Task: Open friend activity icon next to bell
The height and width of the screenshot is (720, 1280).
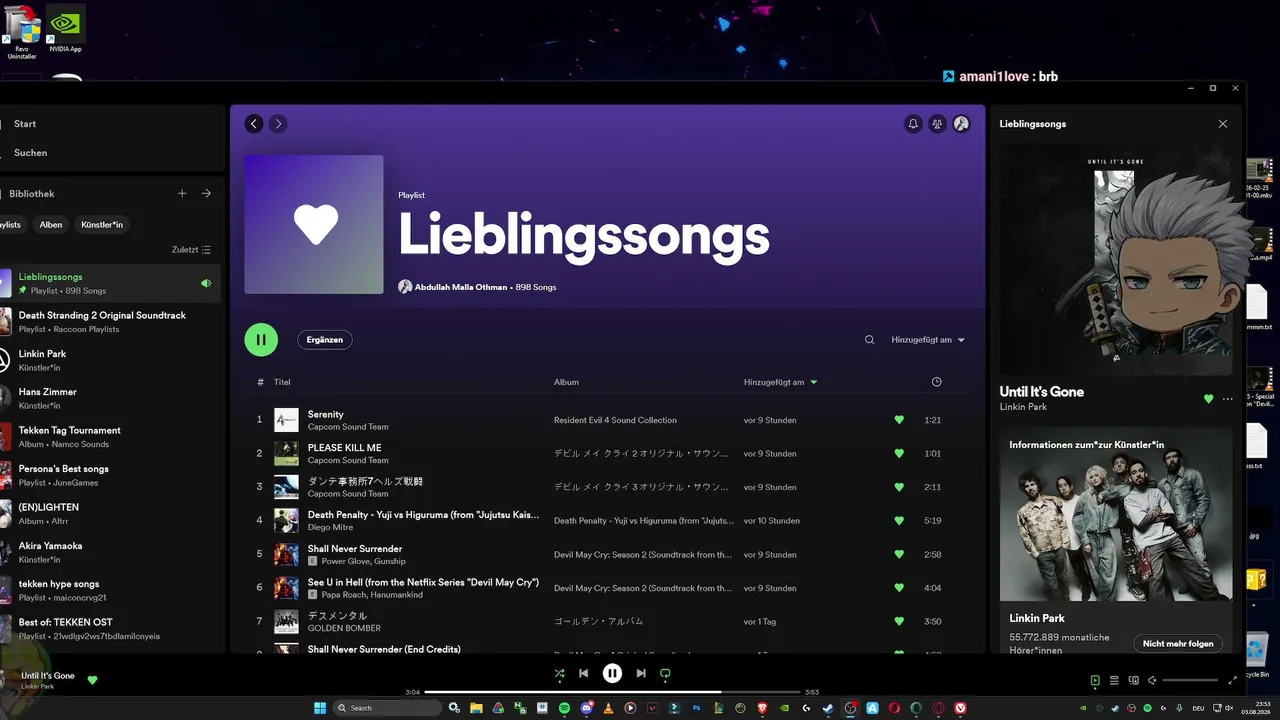Action: [x=937, y=124]
